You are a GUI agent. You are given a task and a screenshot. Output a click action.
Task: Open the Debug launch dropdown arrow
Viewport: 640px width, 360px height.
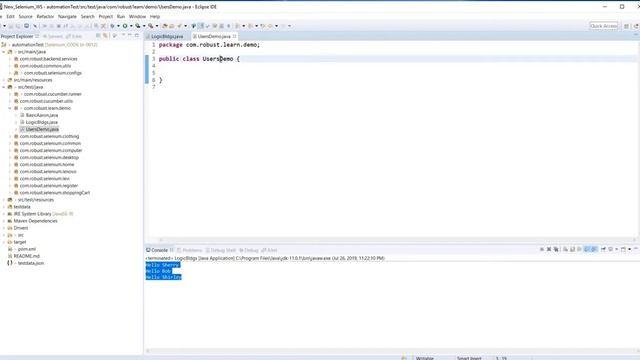click(118, 26)
